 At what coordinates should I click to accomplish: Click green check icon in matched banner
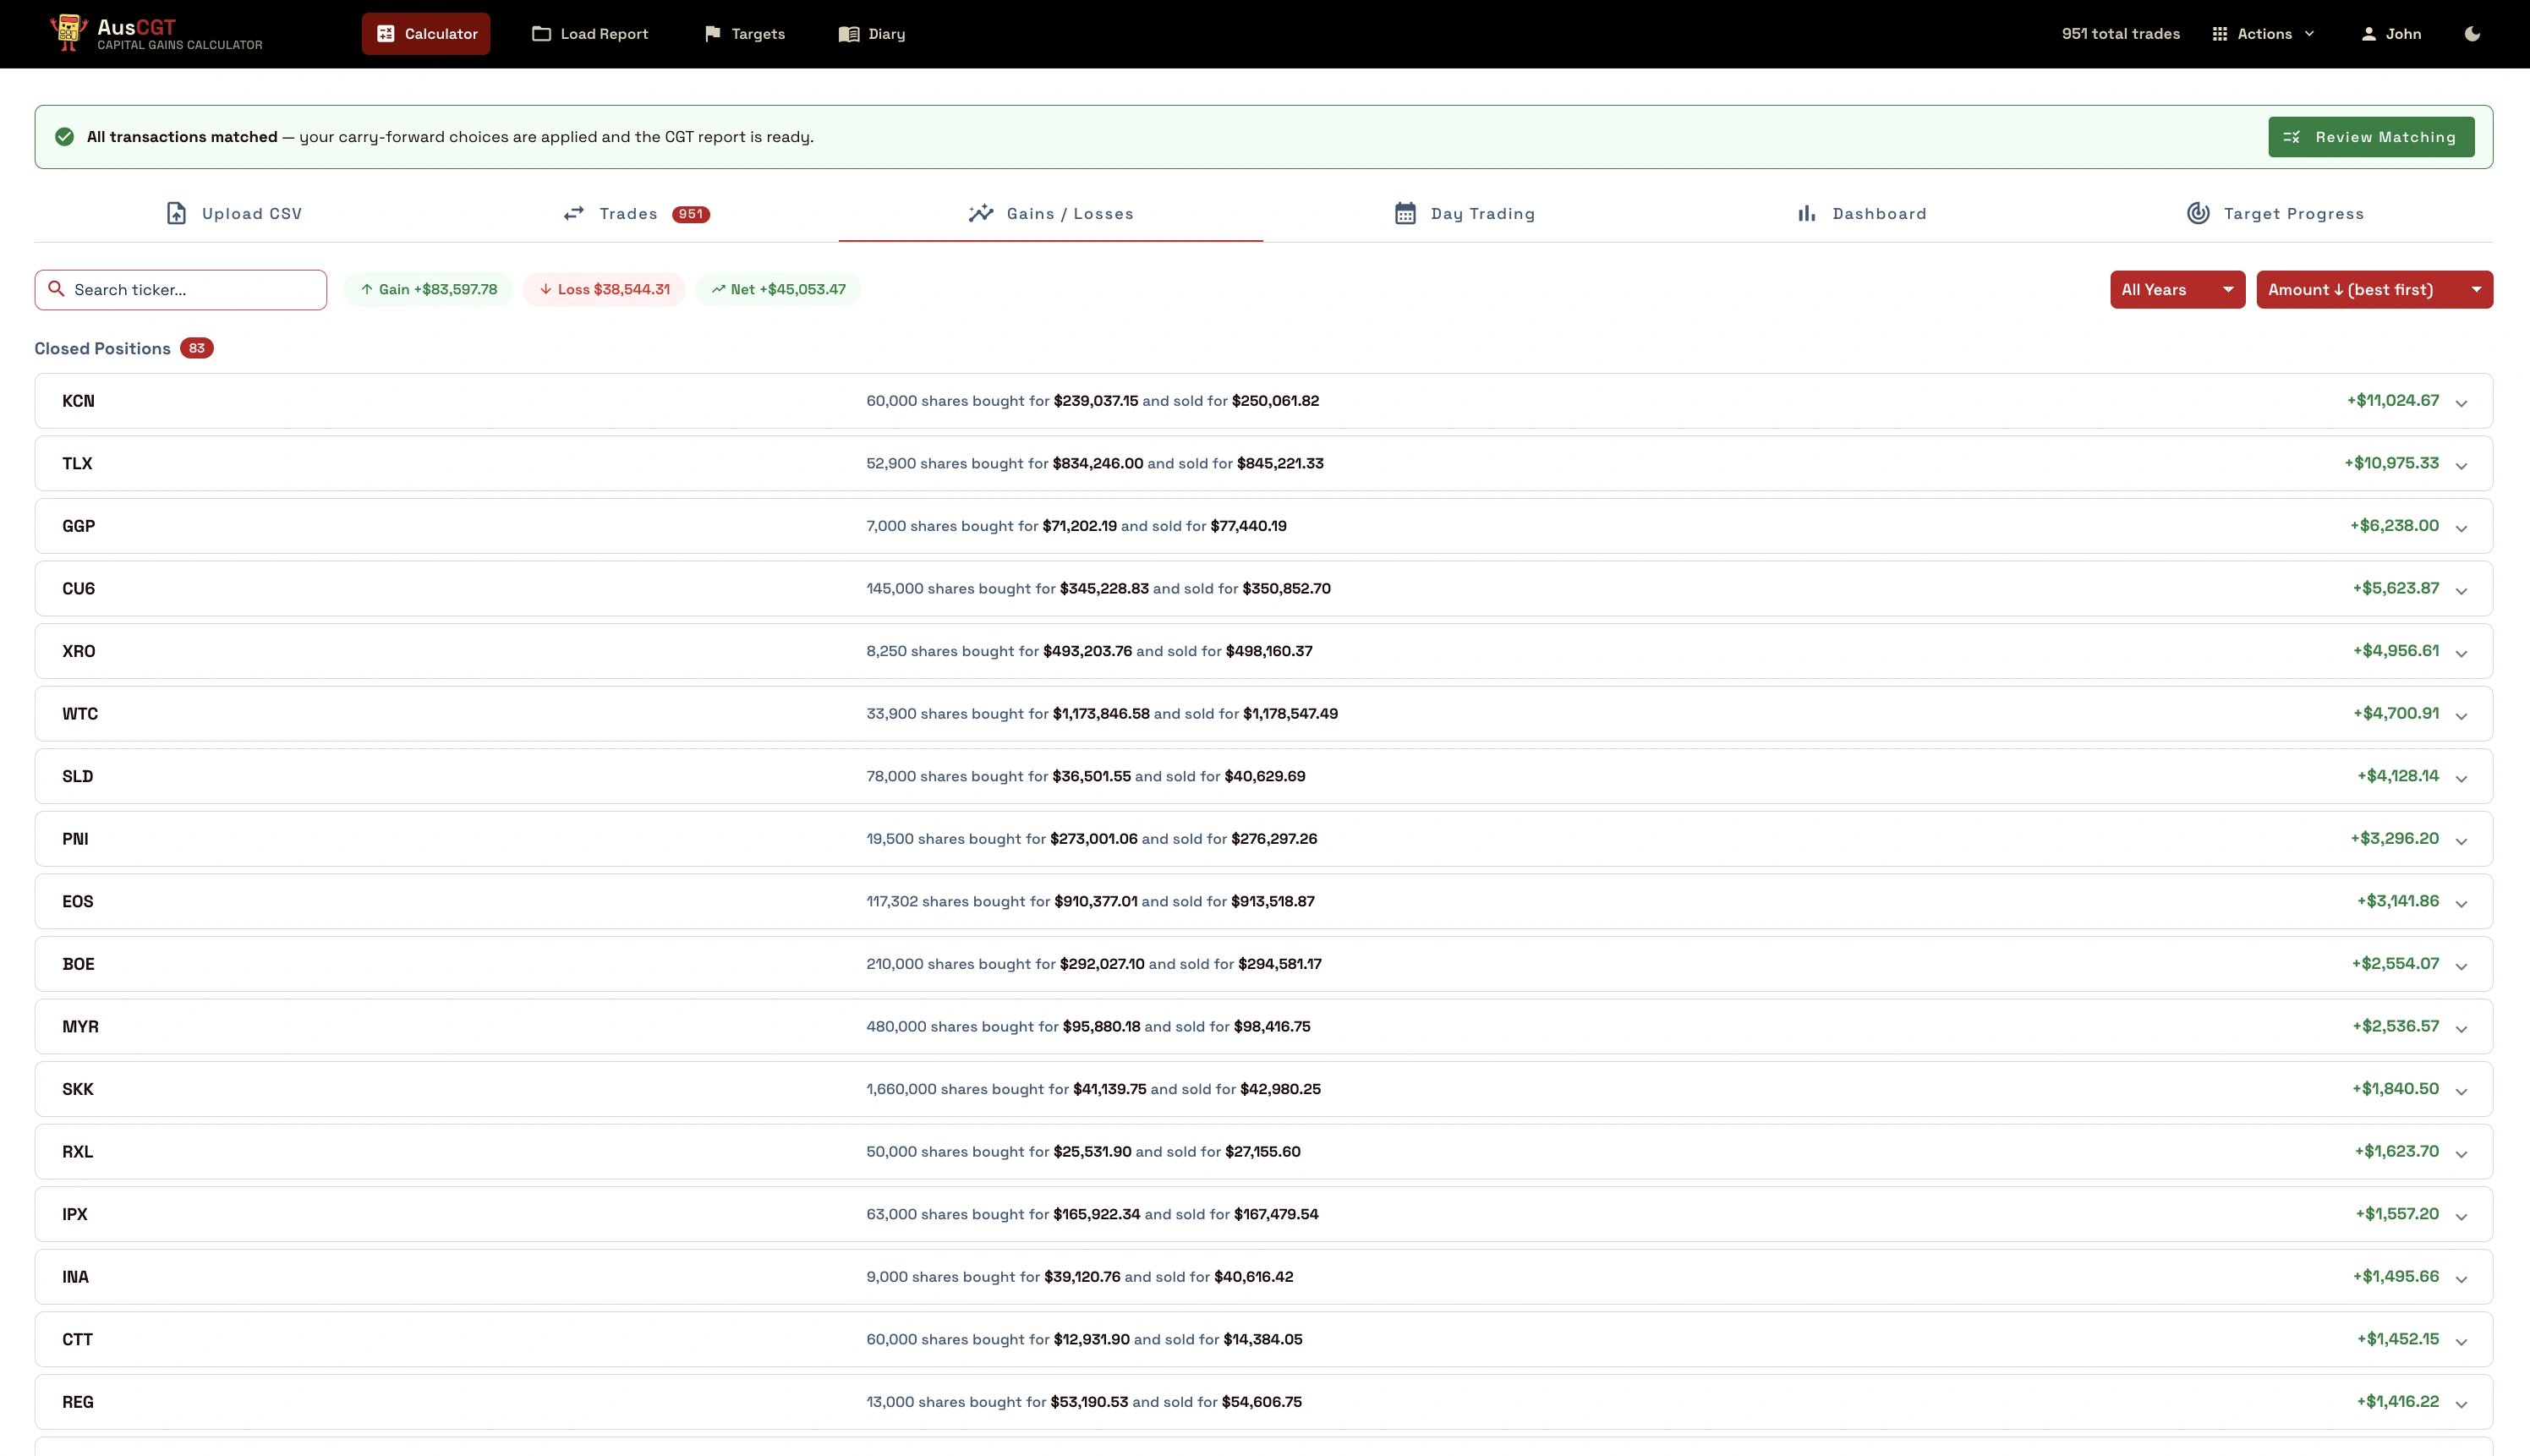[64, 137]
